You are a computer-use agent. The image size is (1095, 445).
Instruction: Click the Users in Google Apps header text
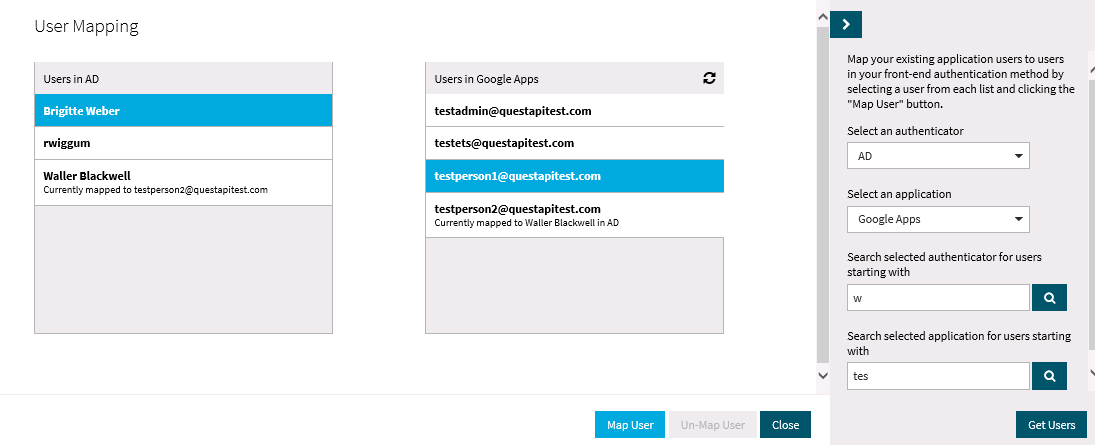[486, 79]
